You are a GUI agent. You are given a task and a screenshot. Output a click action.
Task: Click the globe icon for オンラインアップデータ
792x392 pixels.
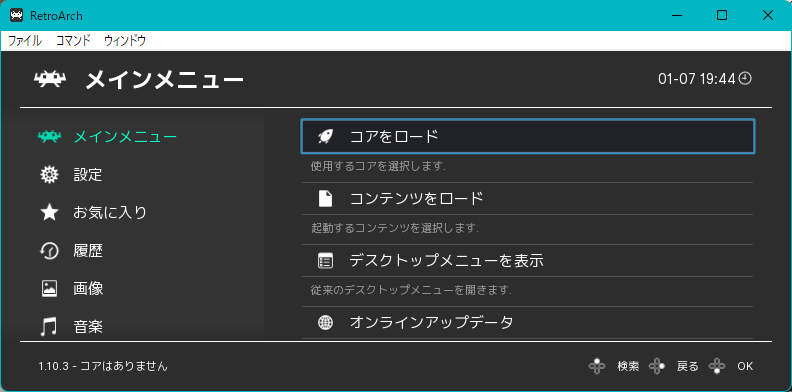pos(325,322)
